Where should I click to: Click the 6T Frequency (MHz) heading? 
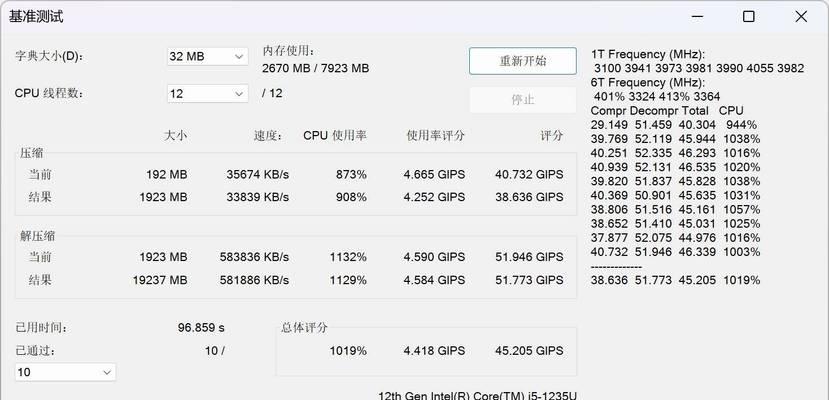tap(648, 82)
